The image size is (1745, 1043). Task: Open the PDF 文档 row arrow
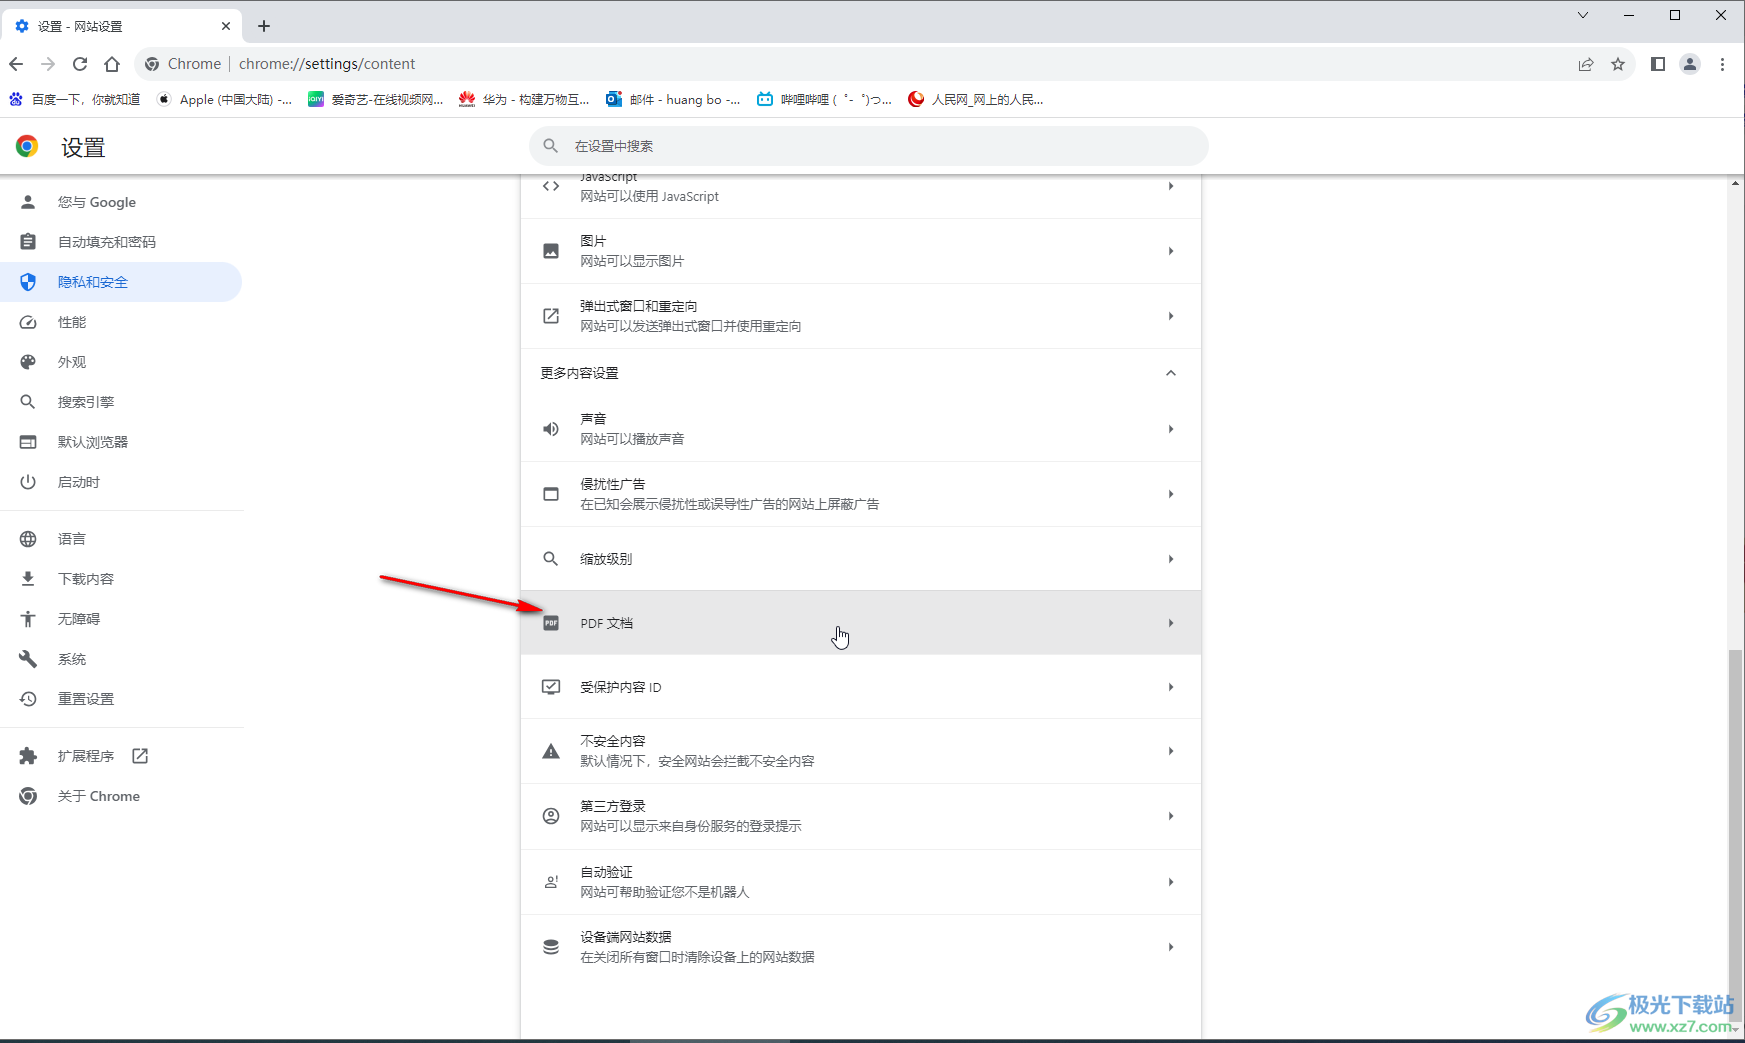(x=1171, y=623)
